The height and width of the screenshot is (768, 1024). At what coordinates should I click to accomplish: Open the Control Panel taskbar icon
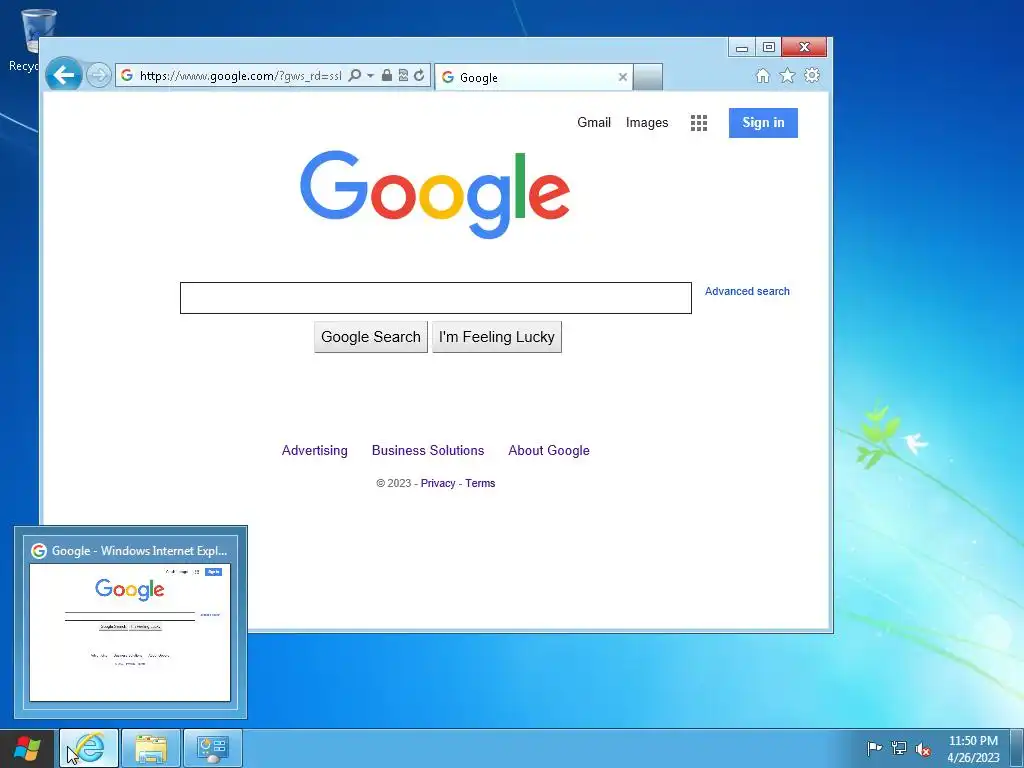(x=213, y=748)
